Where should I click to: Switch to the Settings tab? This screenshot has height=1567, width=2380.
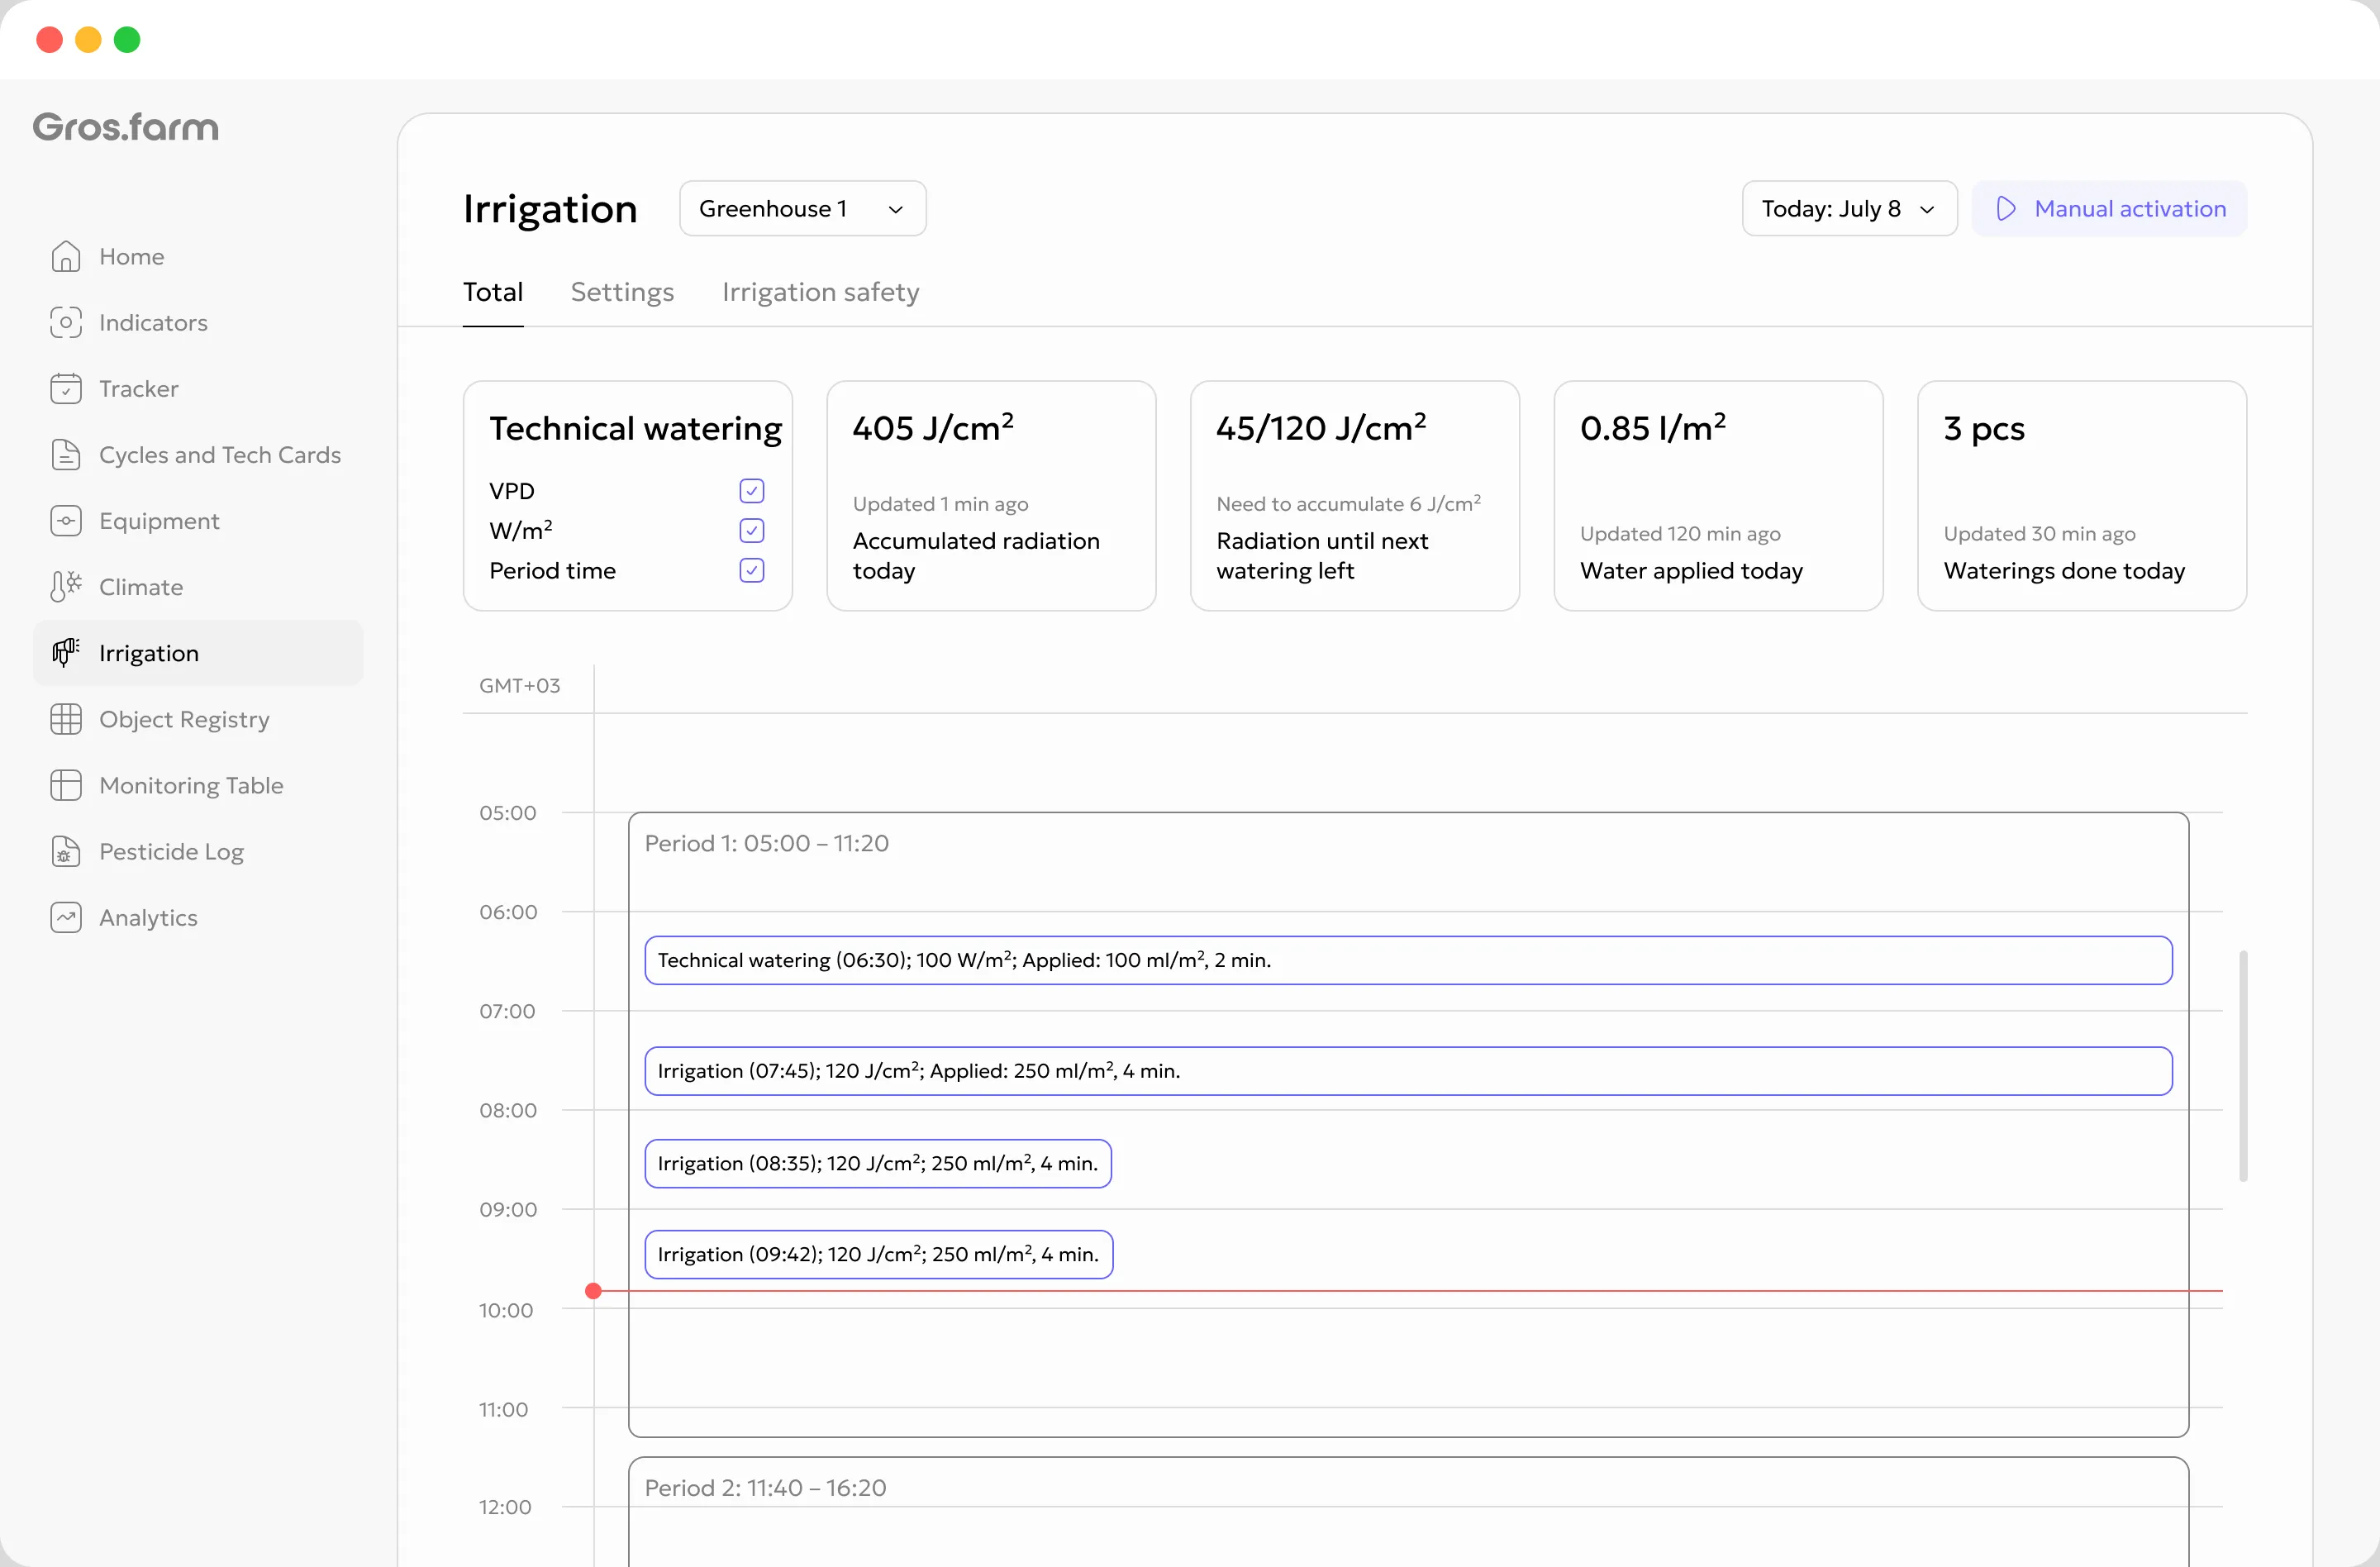click(622, 292)
